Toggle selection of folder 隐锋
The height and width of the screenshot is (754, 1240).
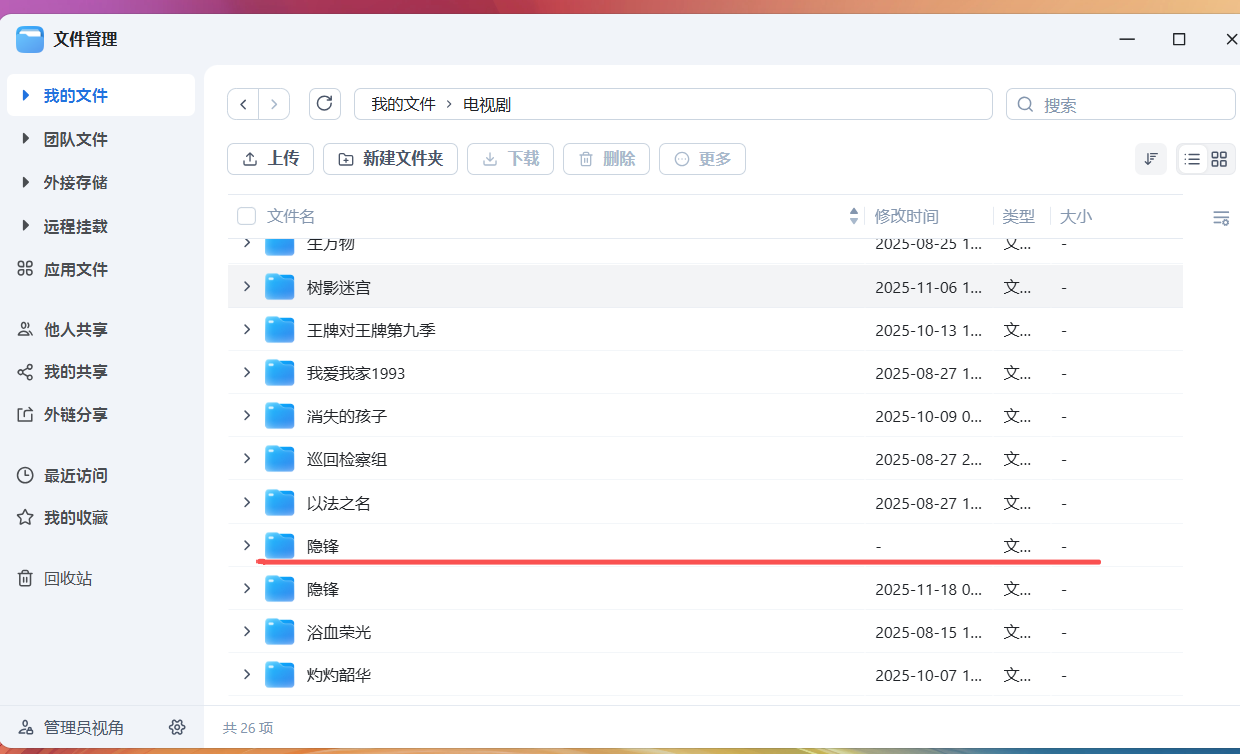280,546
